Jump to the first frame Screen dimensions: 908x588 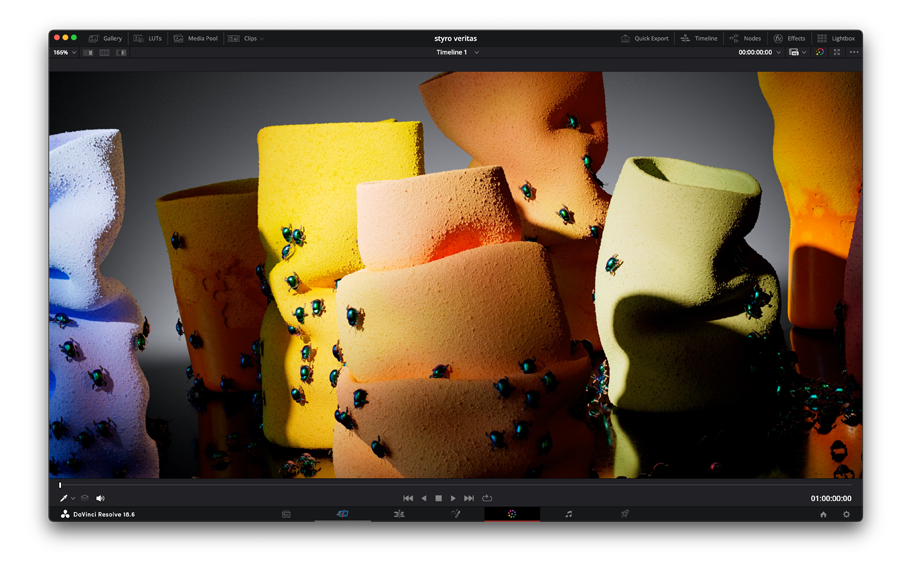(408, 498)
